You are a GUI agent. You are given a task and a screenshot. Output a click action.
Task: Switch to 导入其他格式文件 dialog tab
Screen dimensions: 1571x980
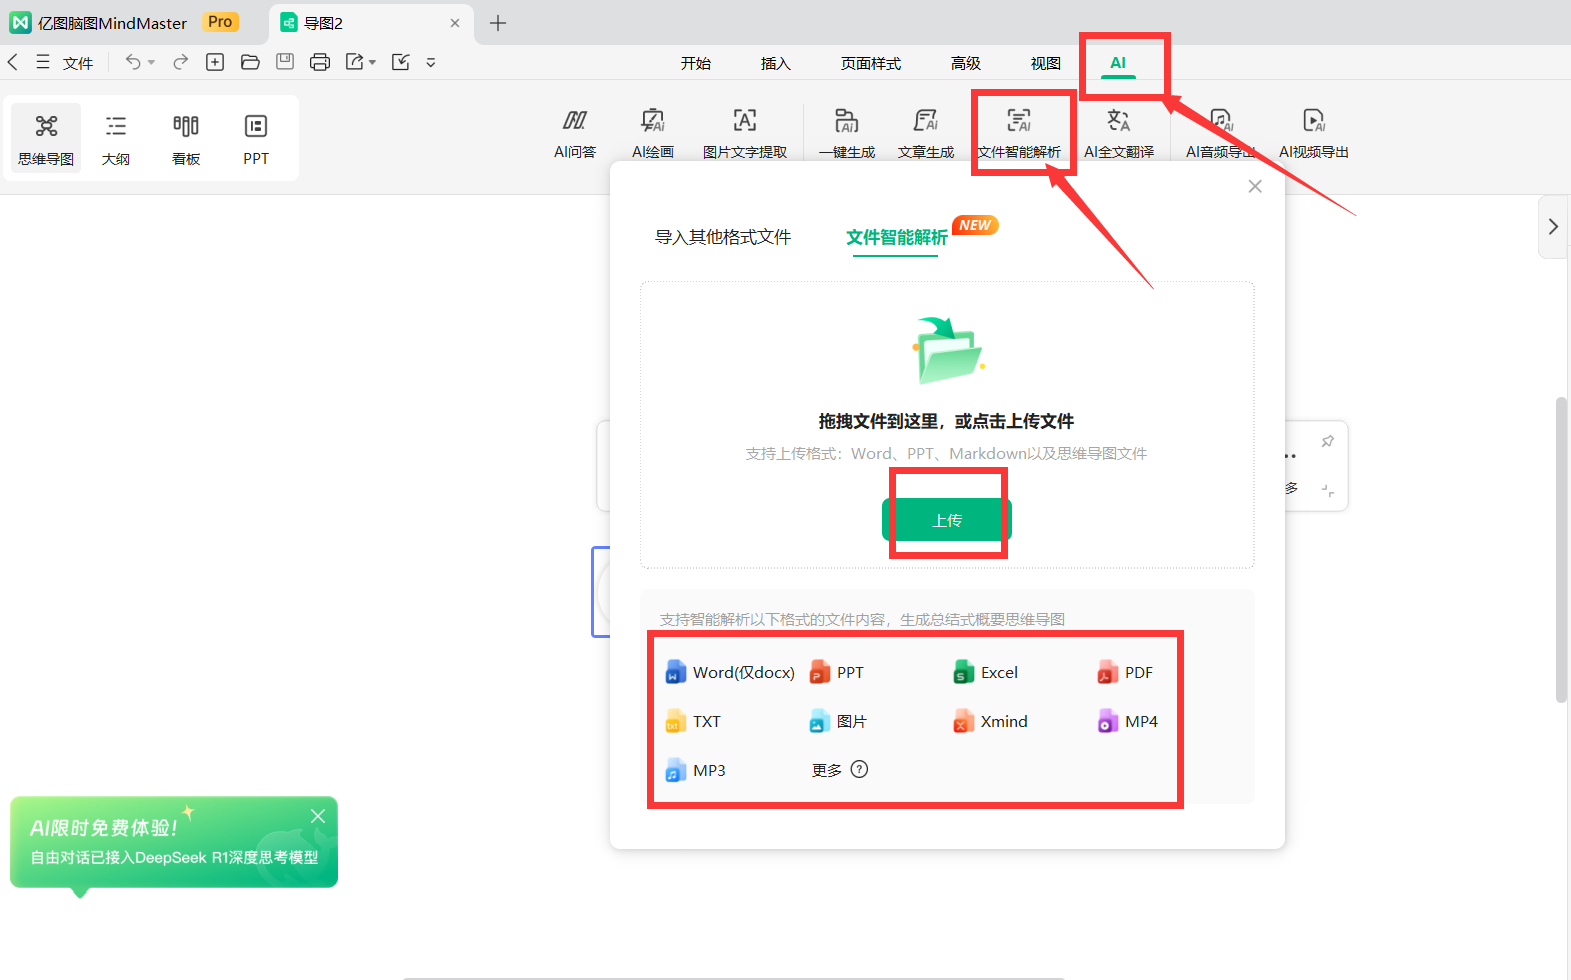tap(723, 237)
